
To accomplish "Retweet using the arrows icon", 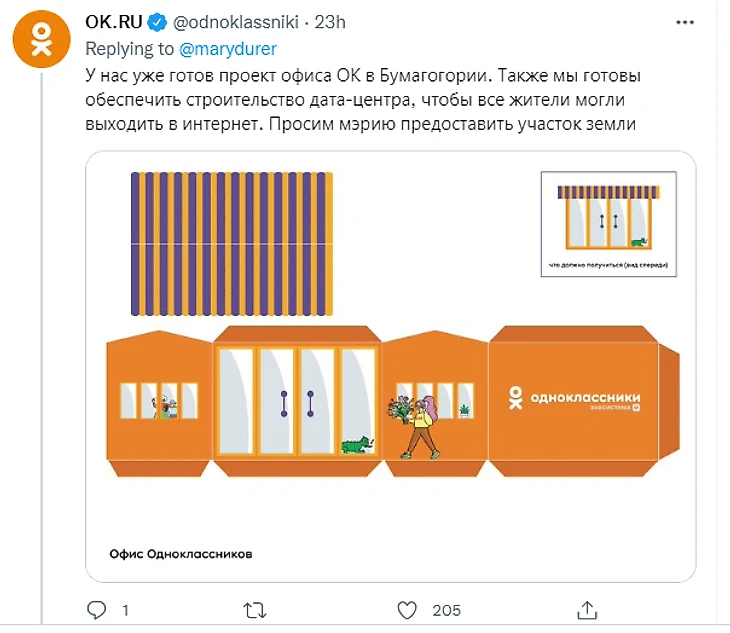I will click(255, 610).
